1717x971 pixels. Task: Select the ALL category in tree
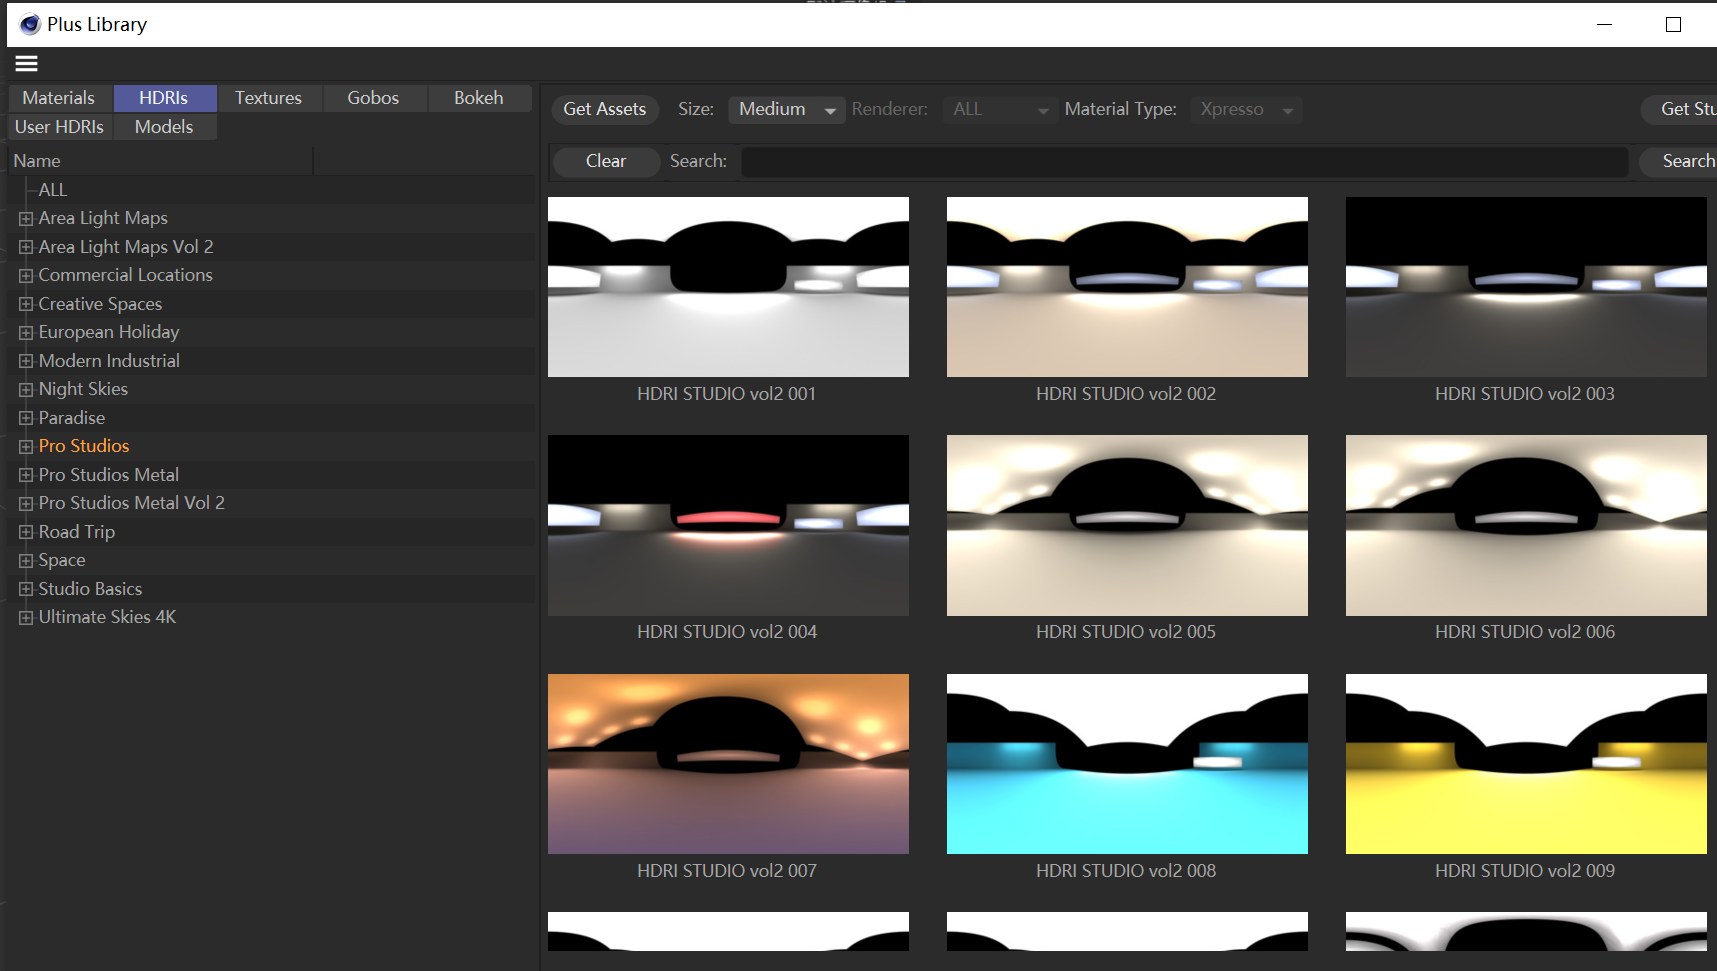point(53,190)
